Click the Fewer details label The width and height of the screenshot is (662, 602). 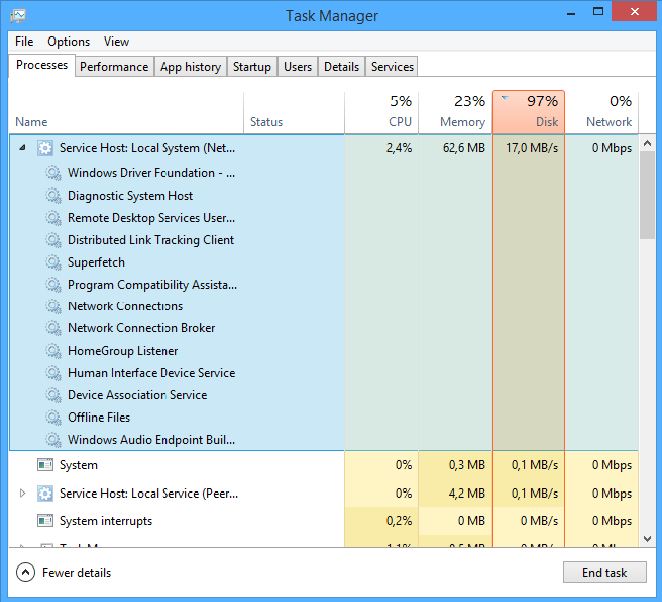pyautogui.click(x=76, y=573)
